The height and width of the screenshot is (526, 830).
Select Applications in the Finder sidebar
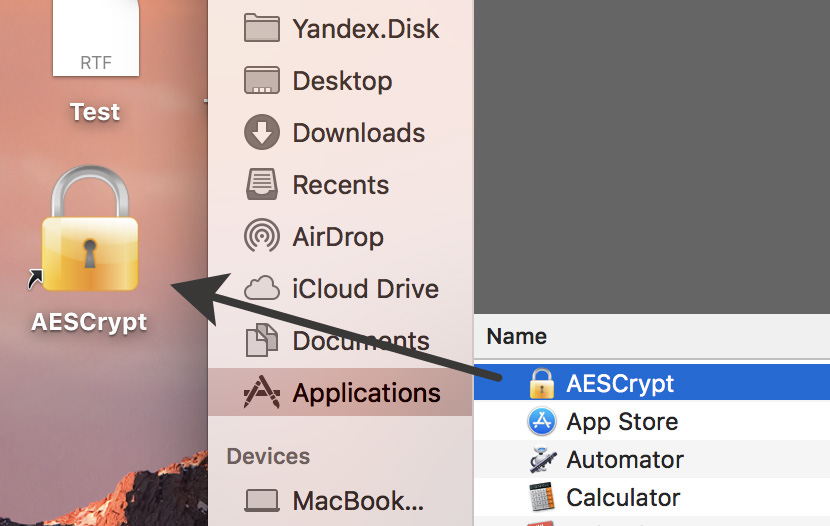click(366, 393)
